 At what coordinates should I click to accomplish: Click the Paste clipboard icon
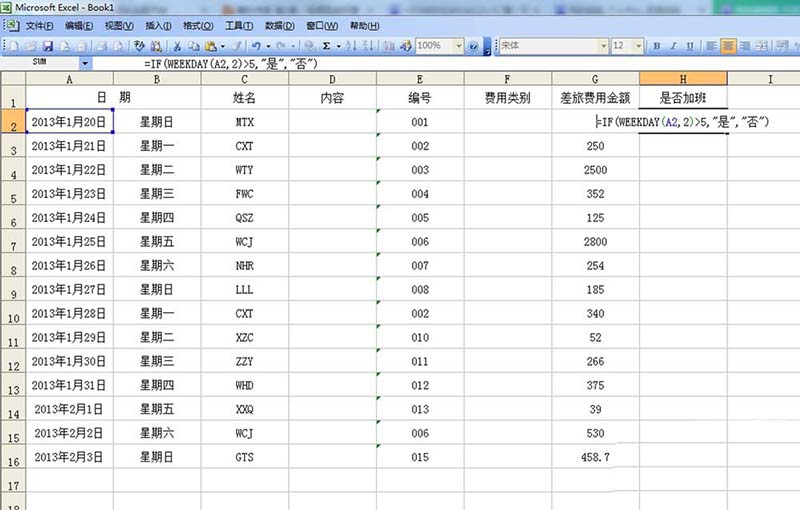pyautogui.click(x=210, y=46)
